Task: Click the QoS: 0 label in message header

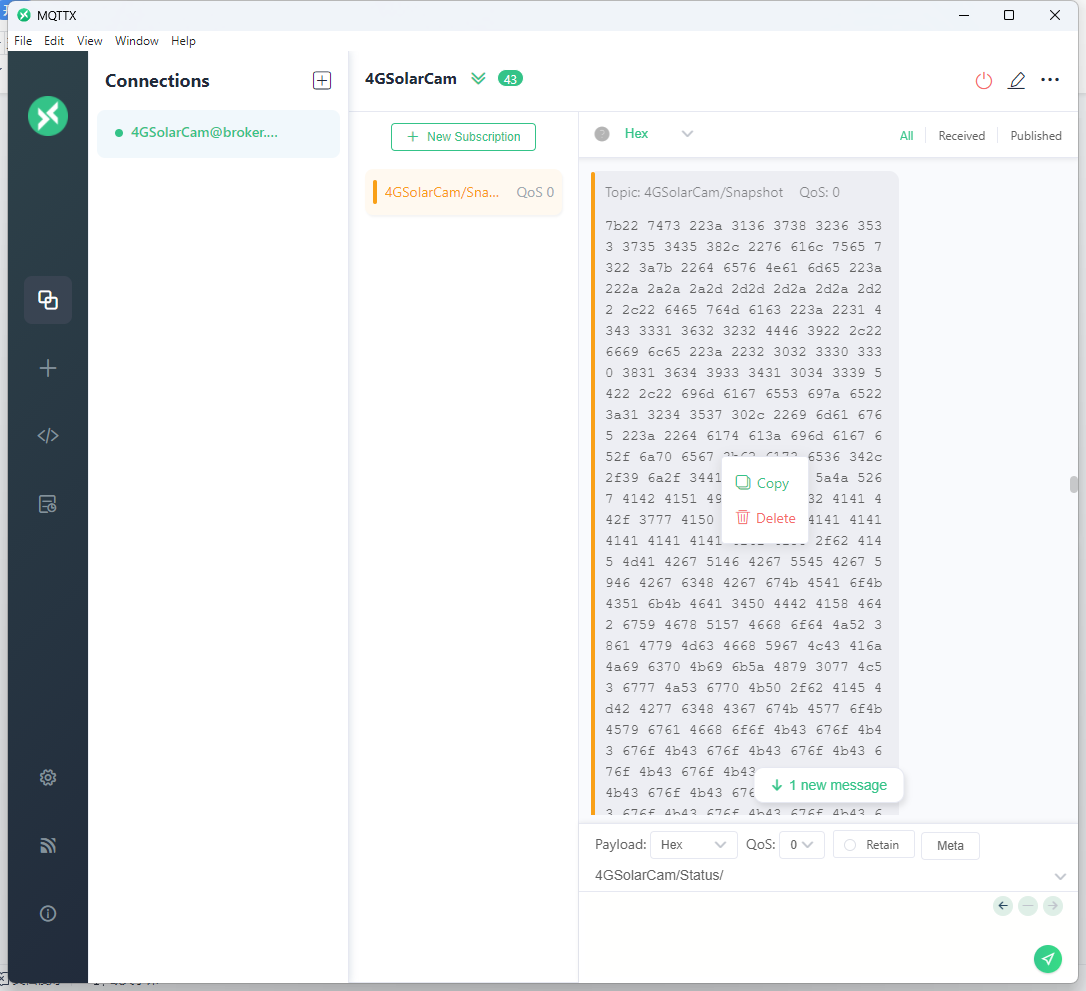Action: pyautogui.click(x=819, y=193)
